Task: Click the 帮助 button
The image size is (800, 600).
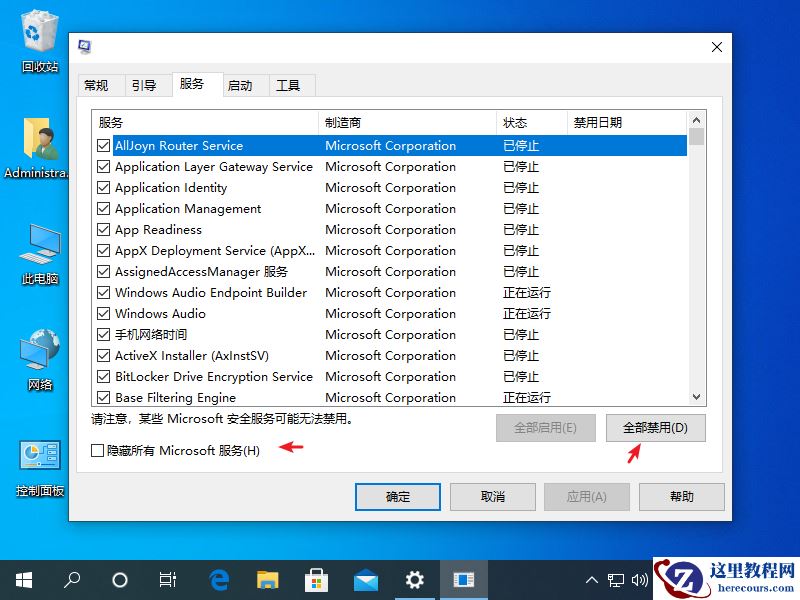Action: (681, 496)
